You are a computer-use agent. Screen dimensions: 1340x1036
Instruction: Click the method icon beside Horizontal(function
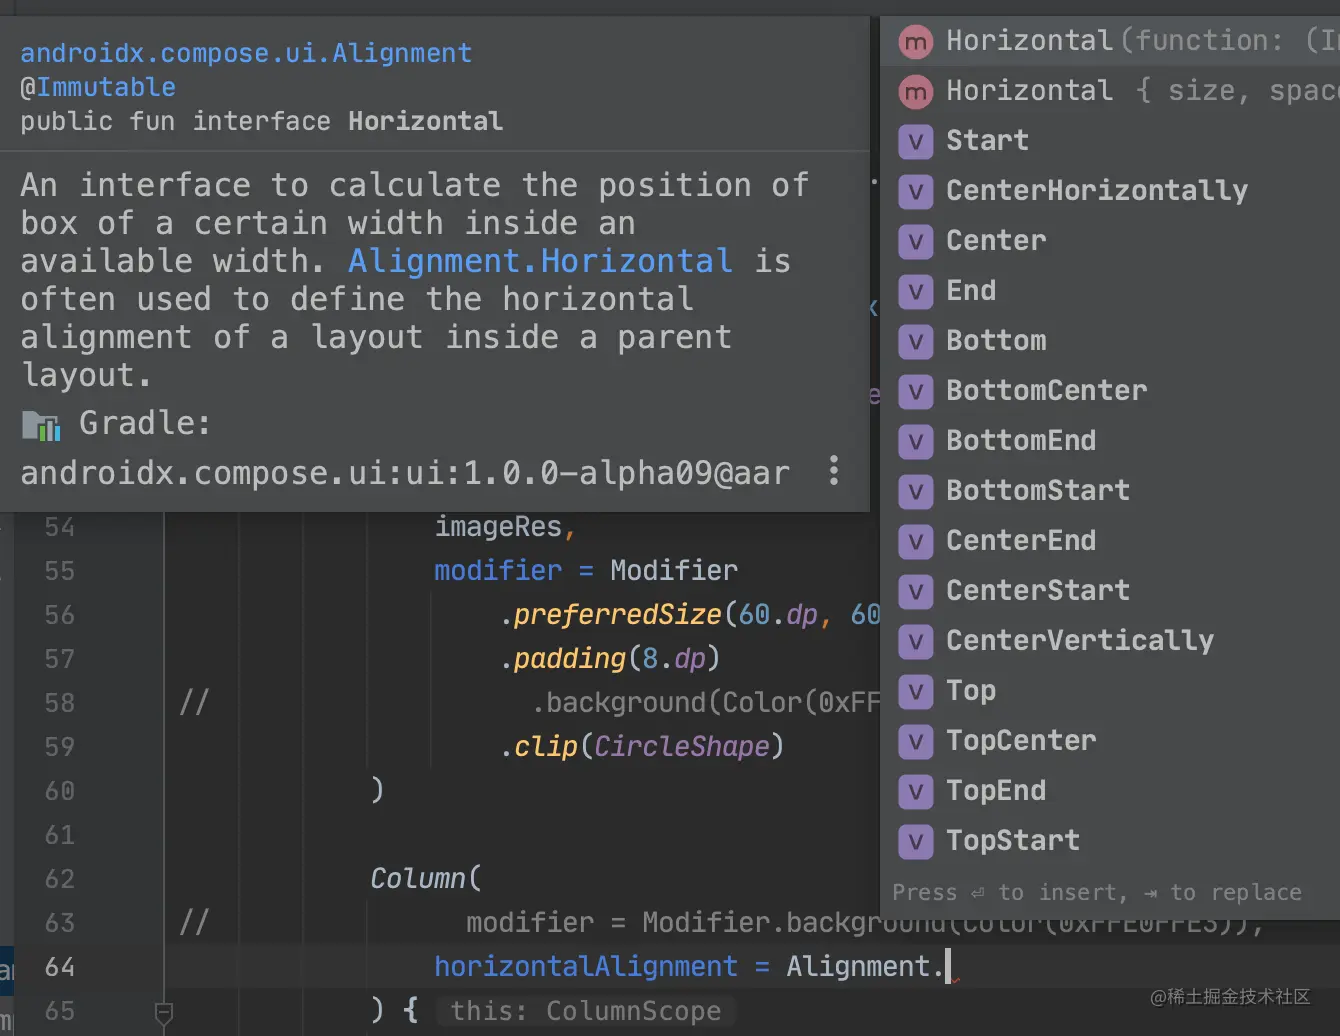point(915,41)
